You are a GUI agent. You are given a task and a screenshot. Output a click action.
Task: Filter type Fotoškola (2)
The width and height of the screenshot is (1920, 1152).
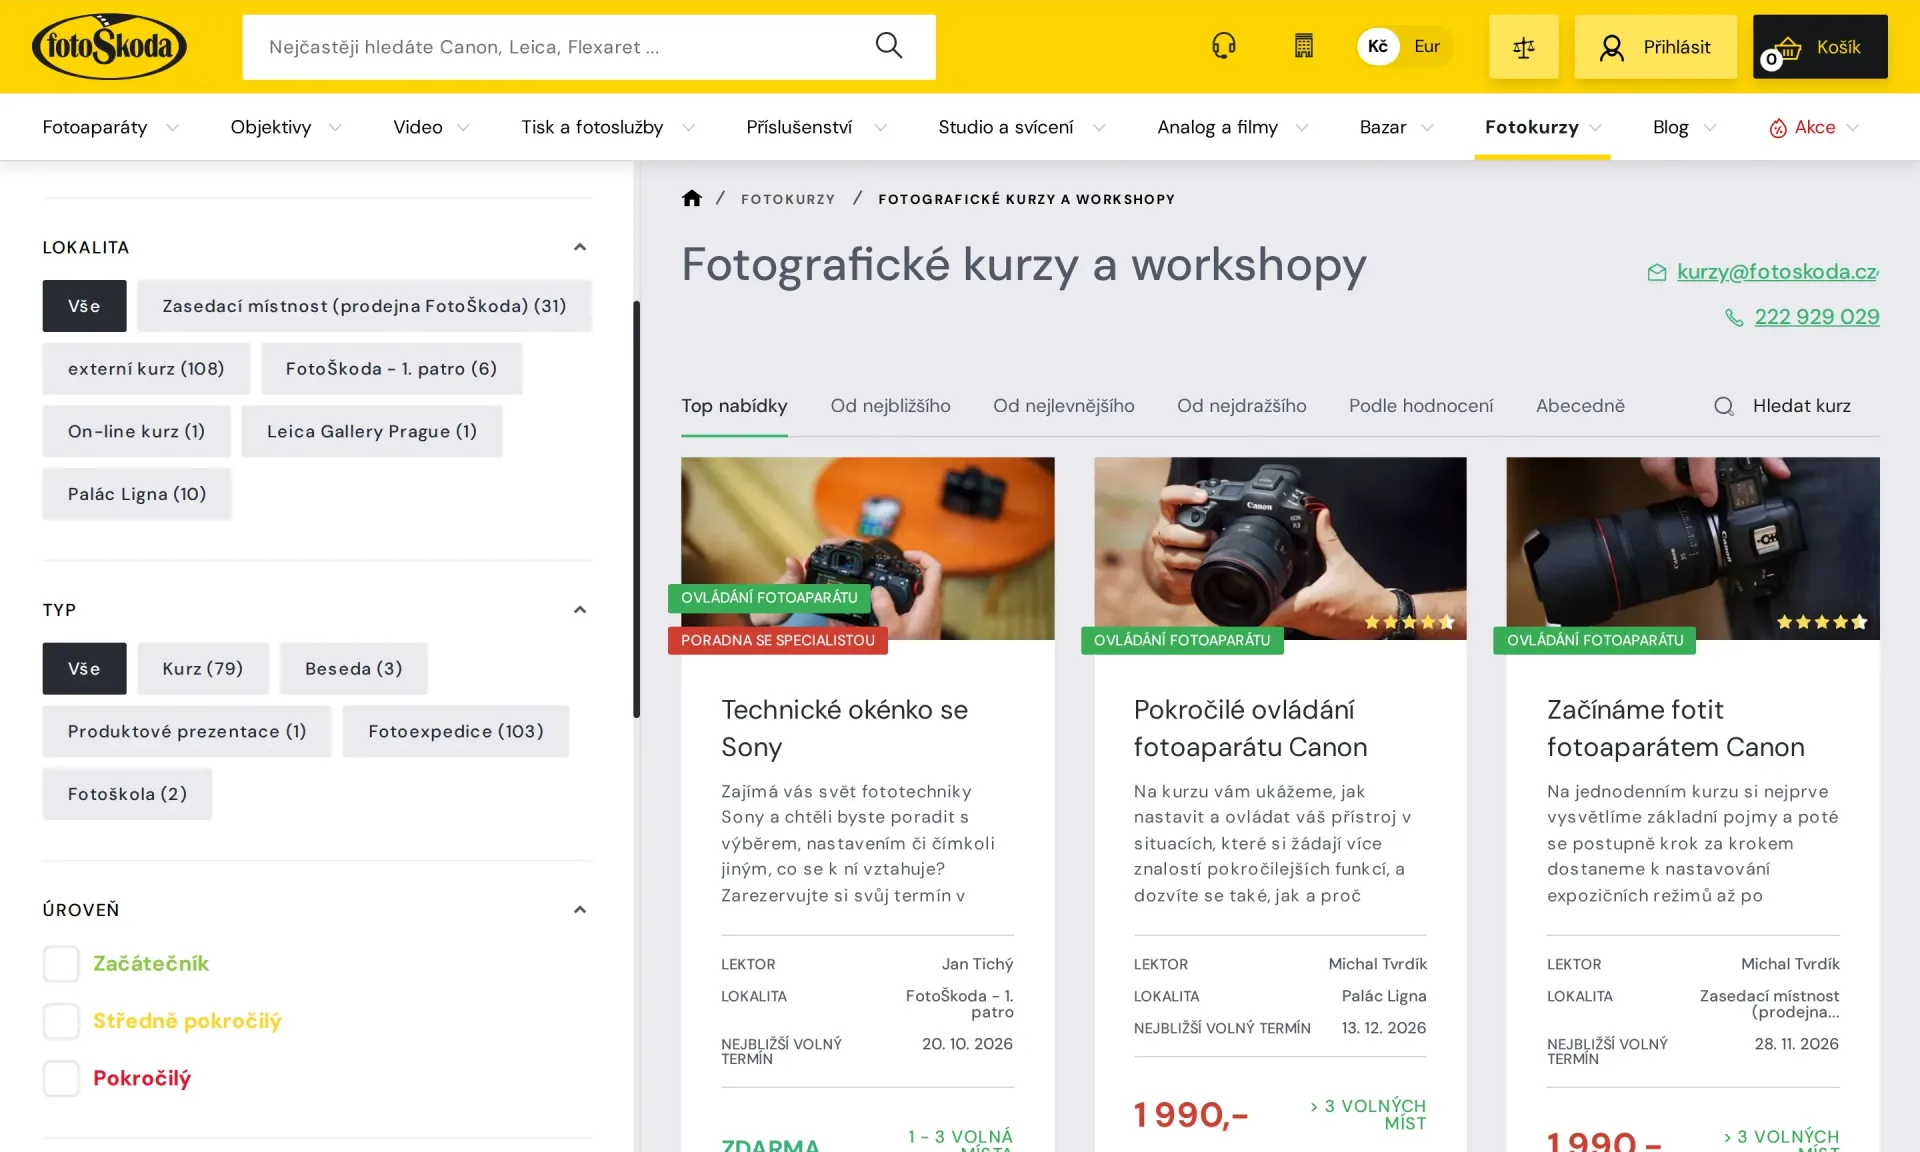click(127, 794)
